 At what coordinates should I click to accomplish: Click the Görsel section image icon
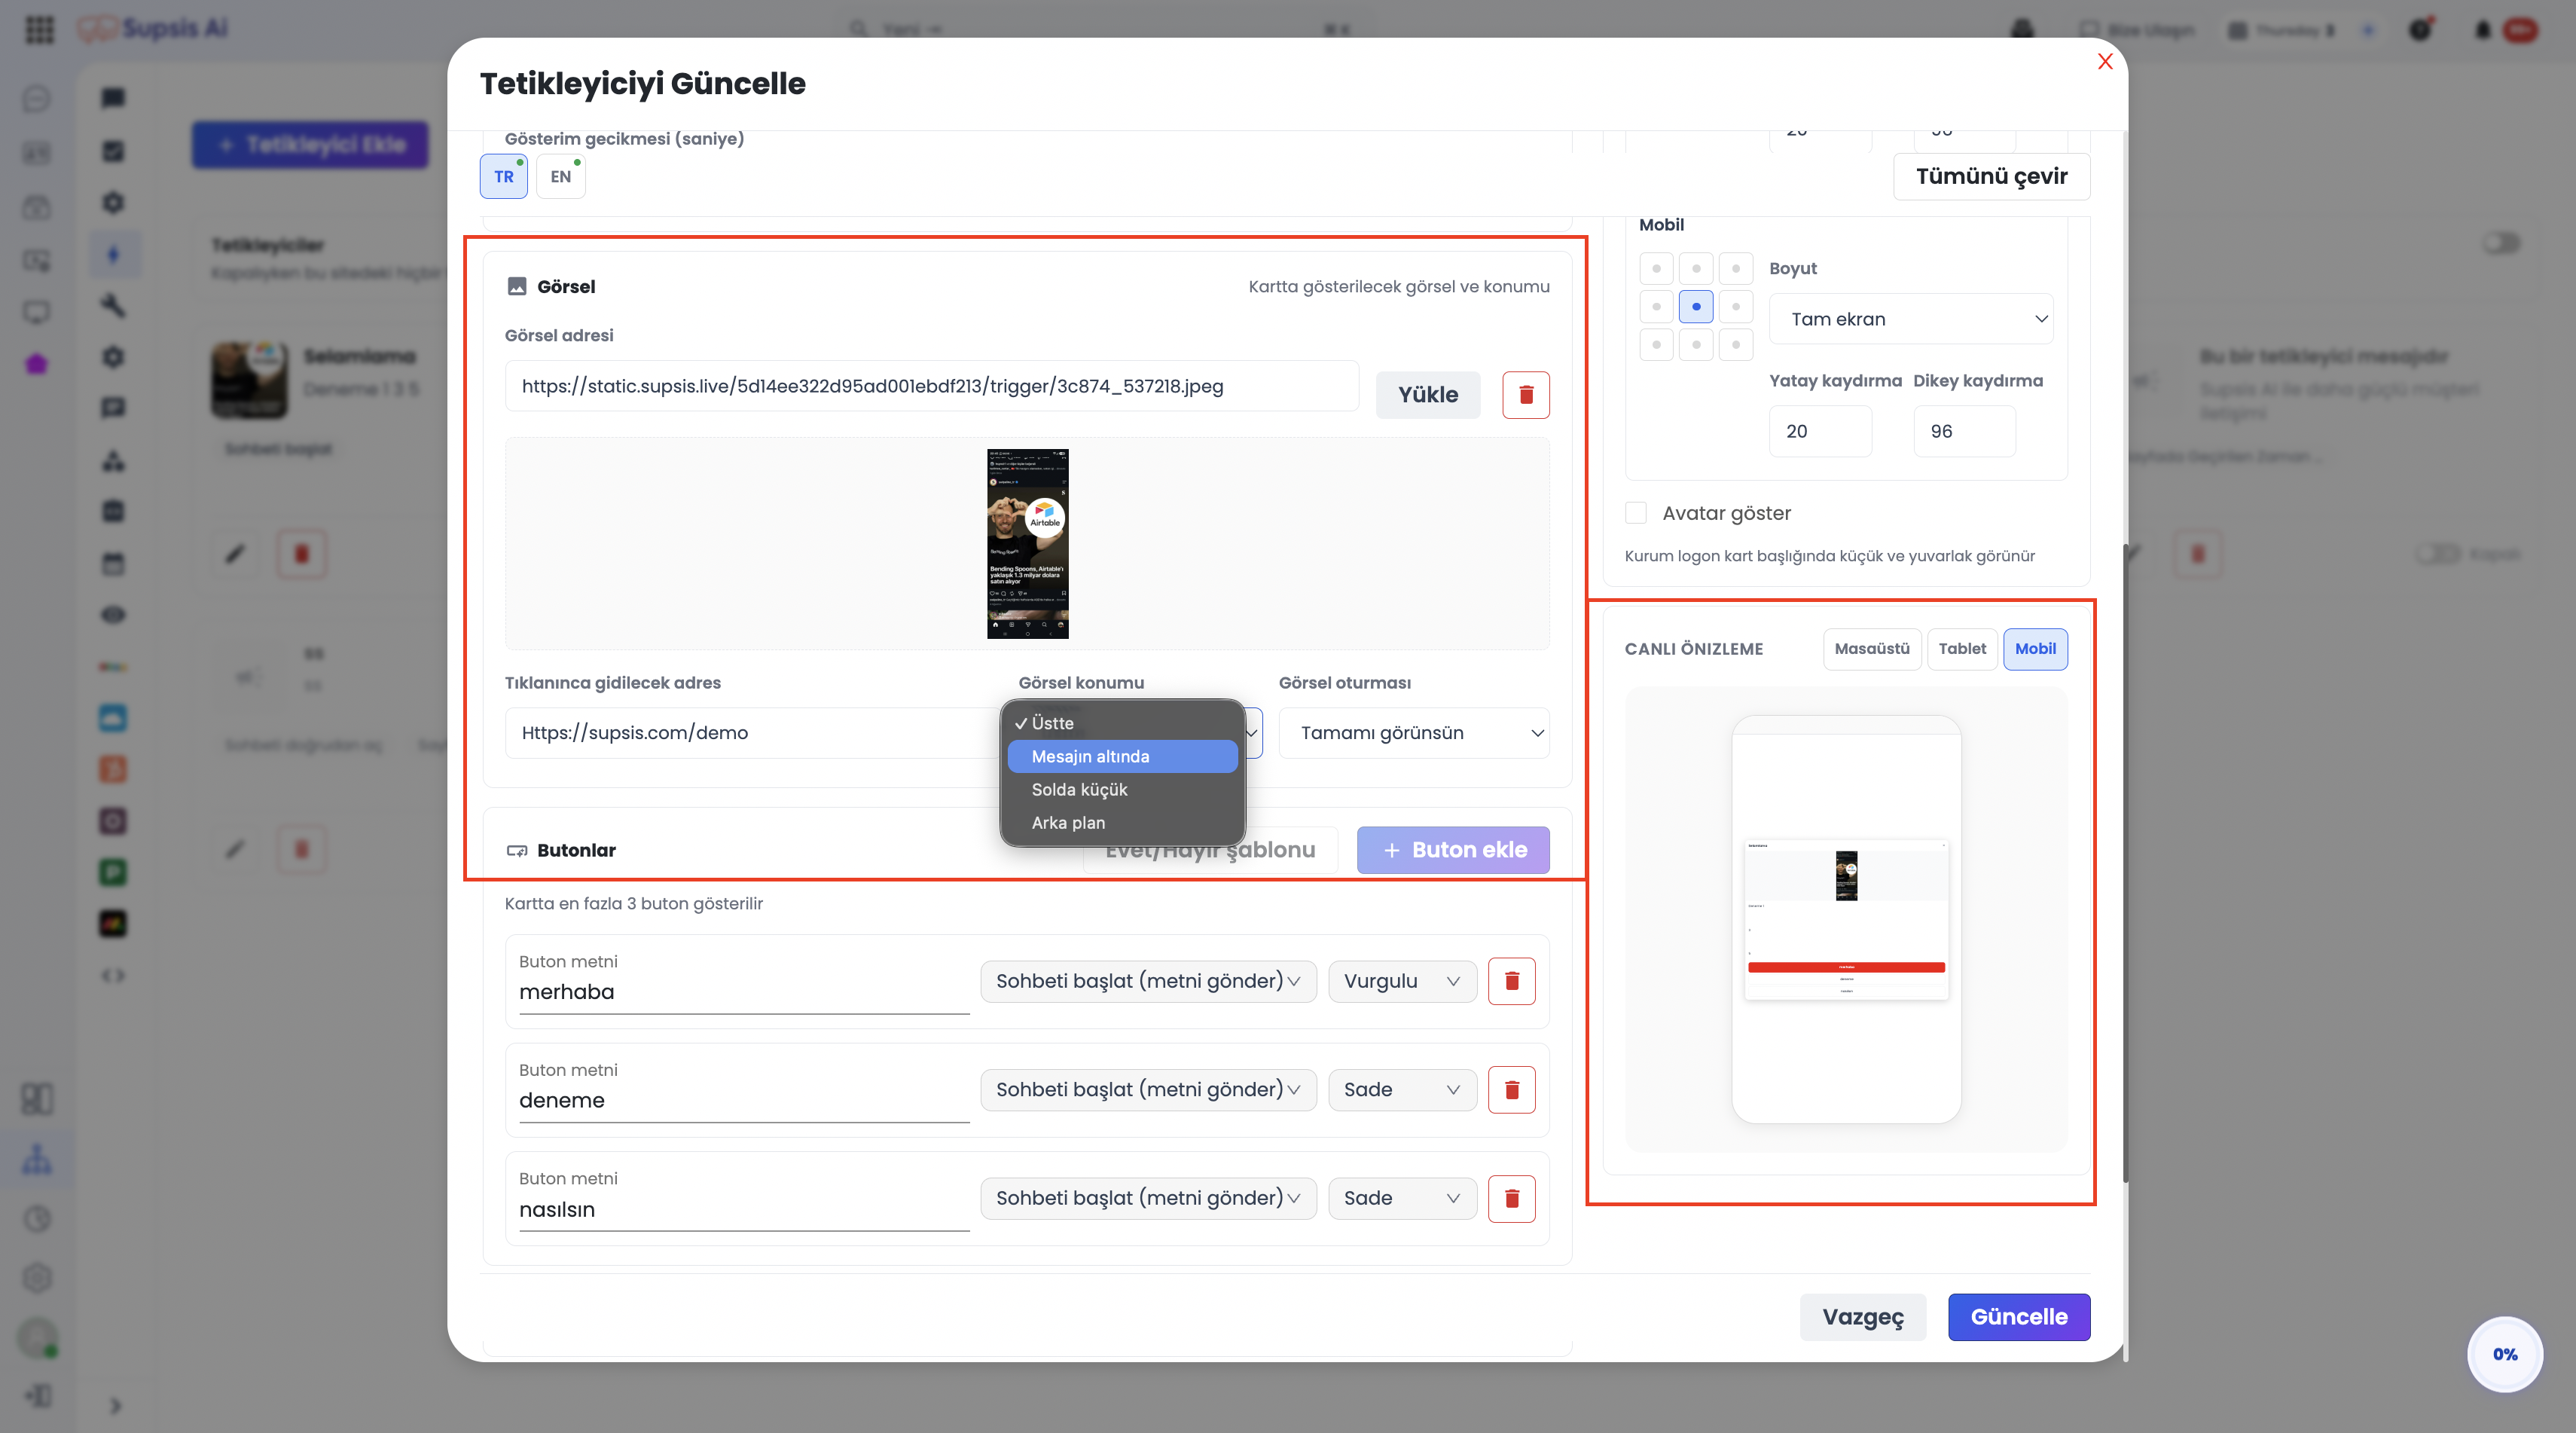[517, 287]
